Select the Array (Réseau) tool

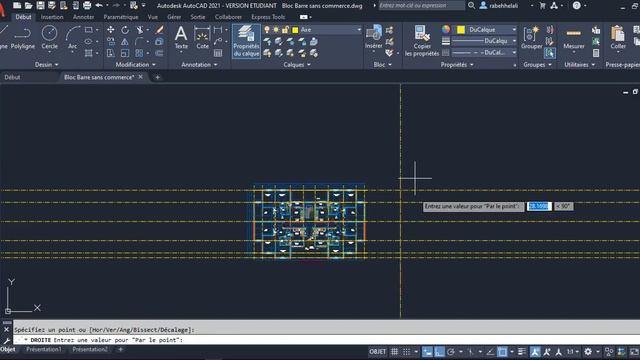(140, 53)
